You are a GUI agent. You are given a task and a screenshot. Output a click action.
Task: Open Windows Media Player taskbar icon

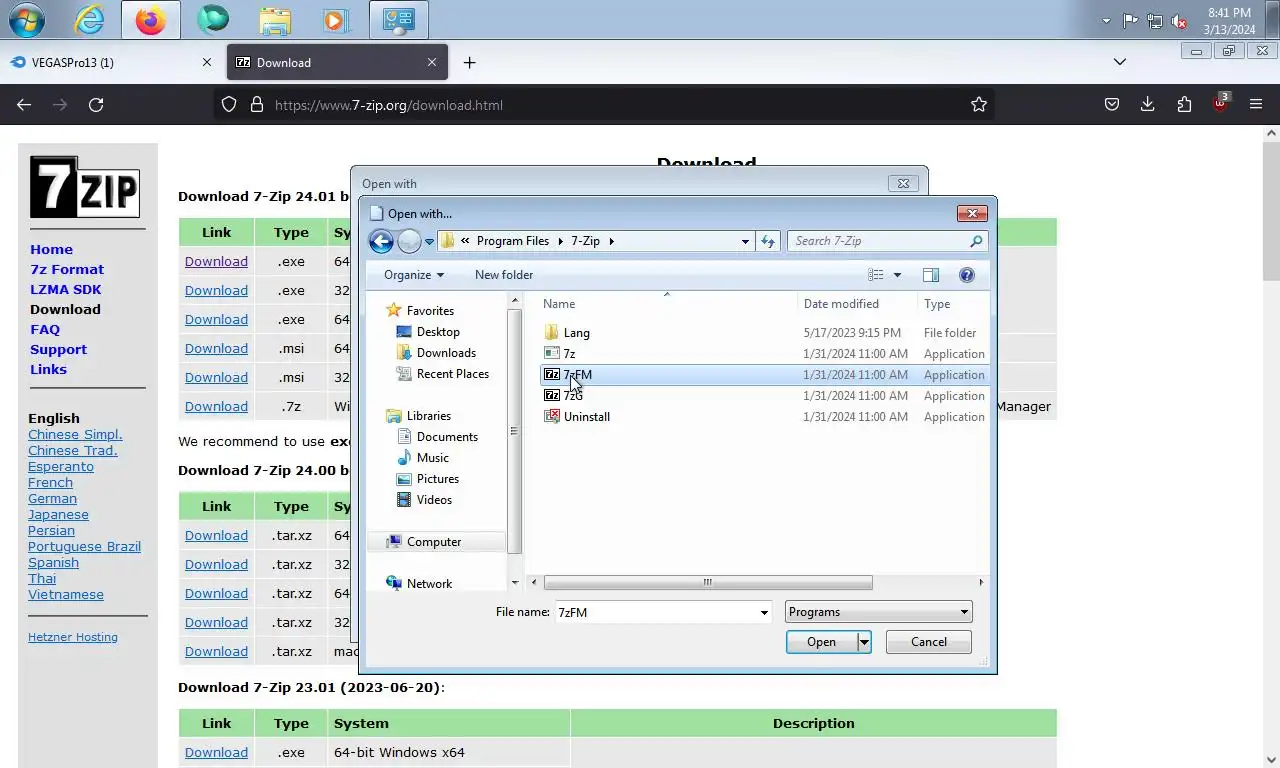pyautogui.click(x=336, y=20)
